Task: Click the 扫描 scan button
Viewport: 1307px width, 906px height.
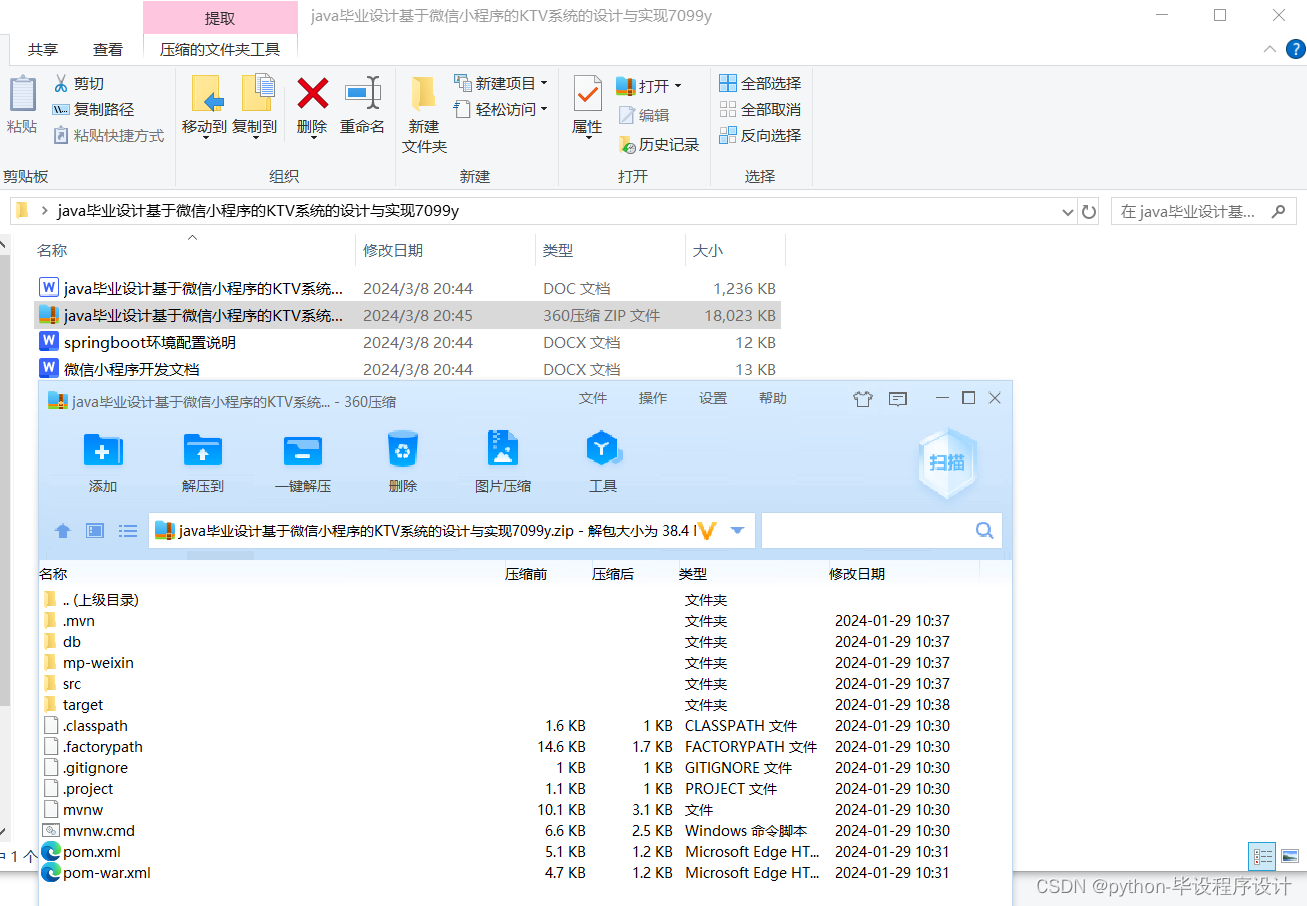Action: point(947,463)
